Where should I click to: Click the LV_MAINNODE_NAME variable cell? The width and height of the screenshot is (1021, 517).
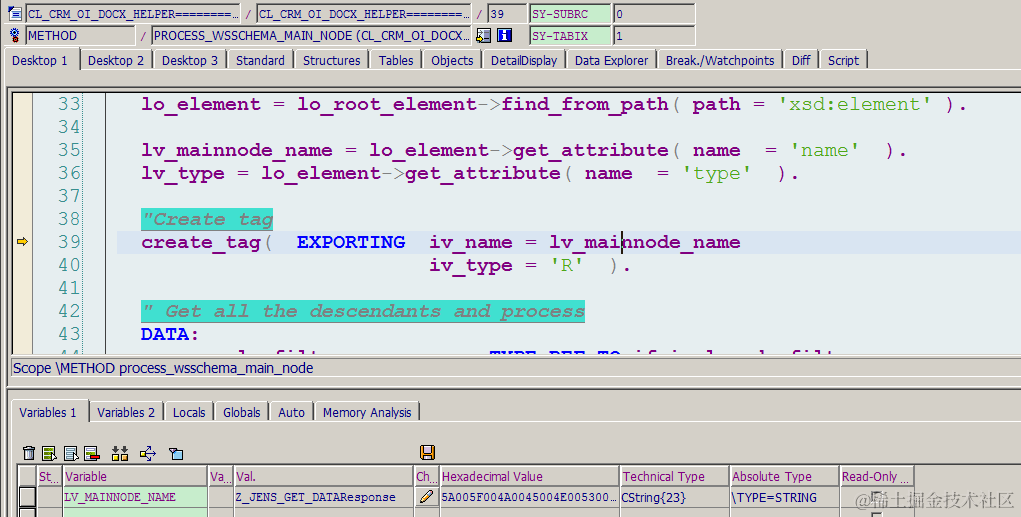pyautogui.click(x=135, y=497)
